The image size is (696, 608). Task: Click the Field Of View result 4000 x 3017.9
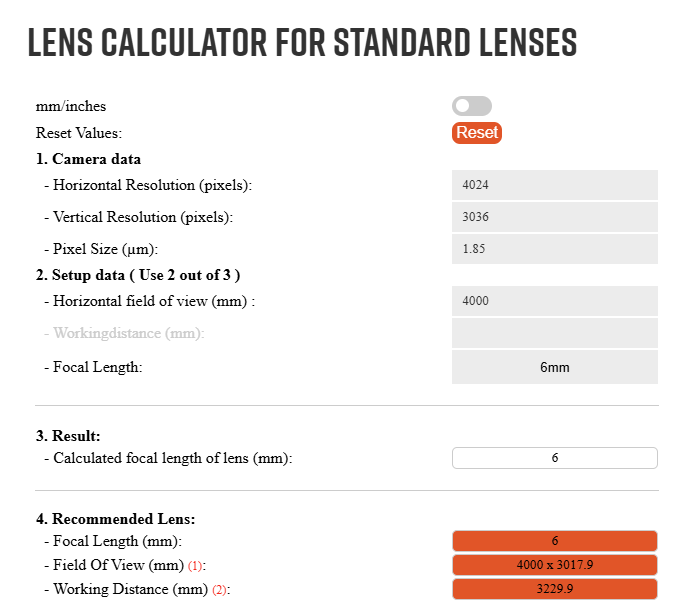pos(555,565)
